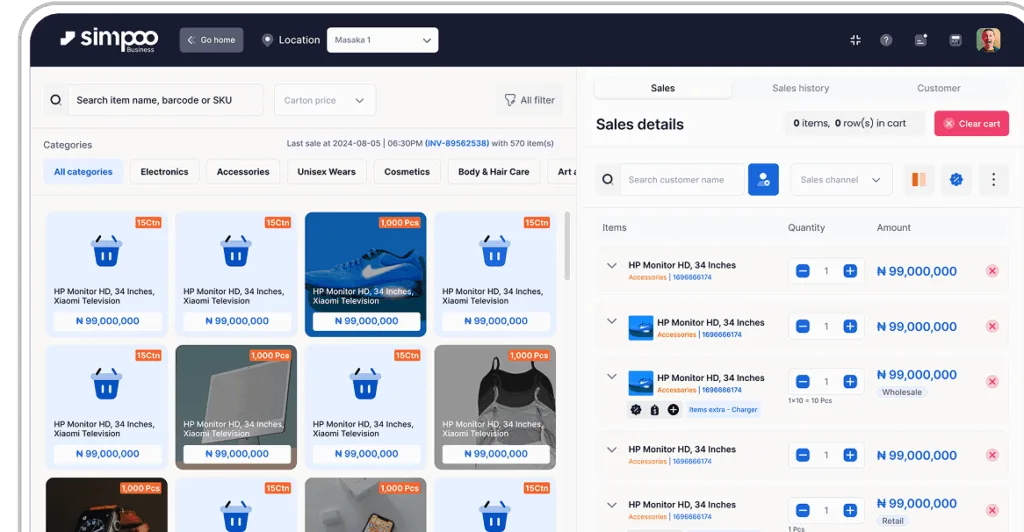Click the Clear cart button
This screenshot has height=532, width=1024.
(971, 123)
